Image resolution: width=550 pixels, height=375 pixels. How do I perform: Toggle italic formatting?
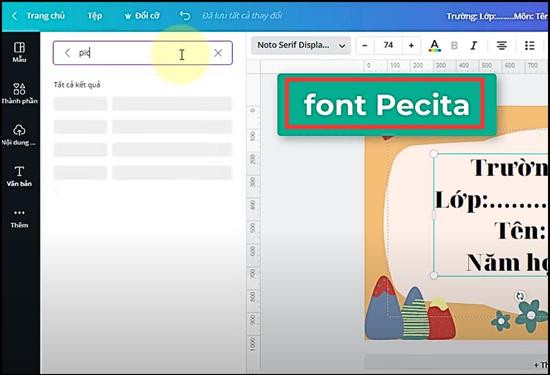pos(474,46)
